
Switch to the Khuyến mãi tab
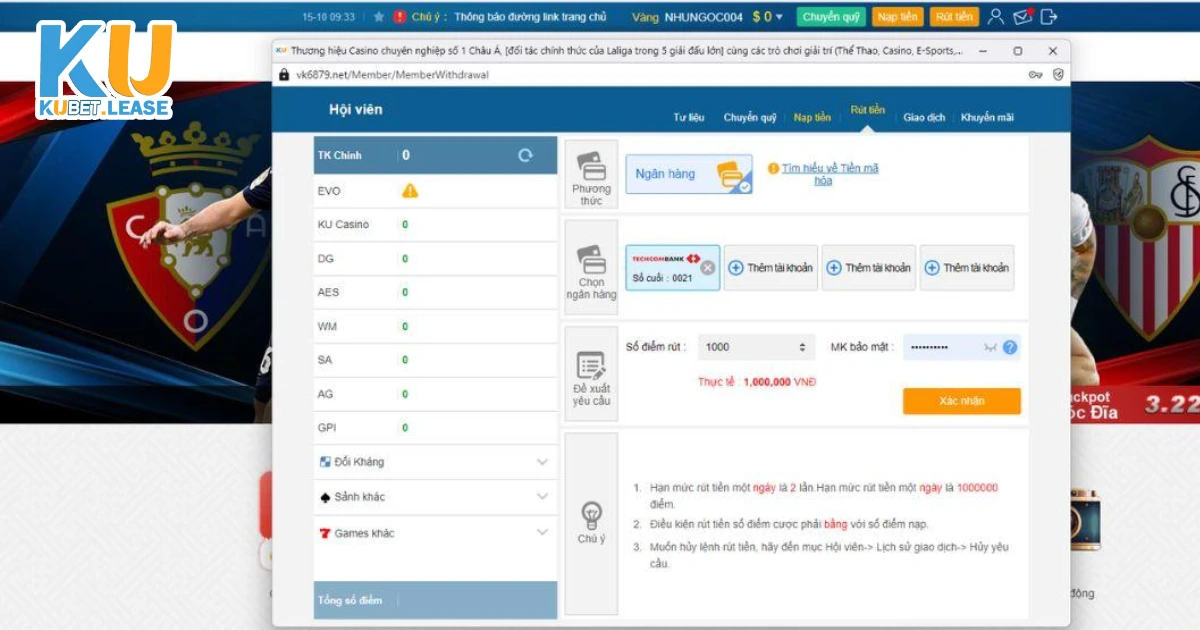[987, 117]
